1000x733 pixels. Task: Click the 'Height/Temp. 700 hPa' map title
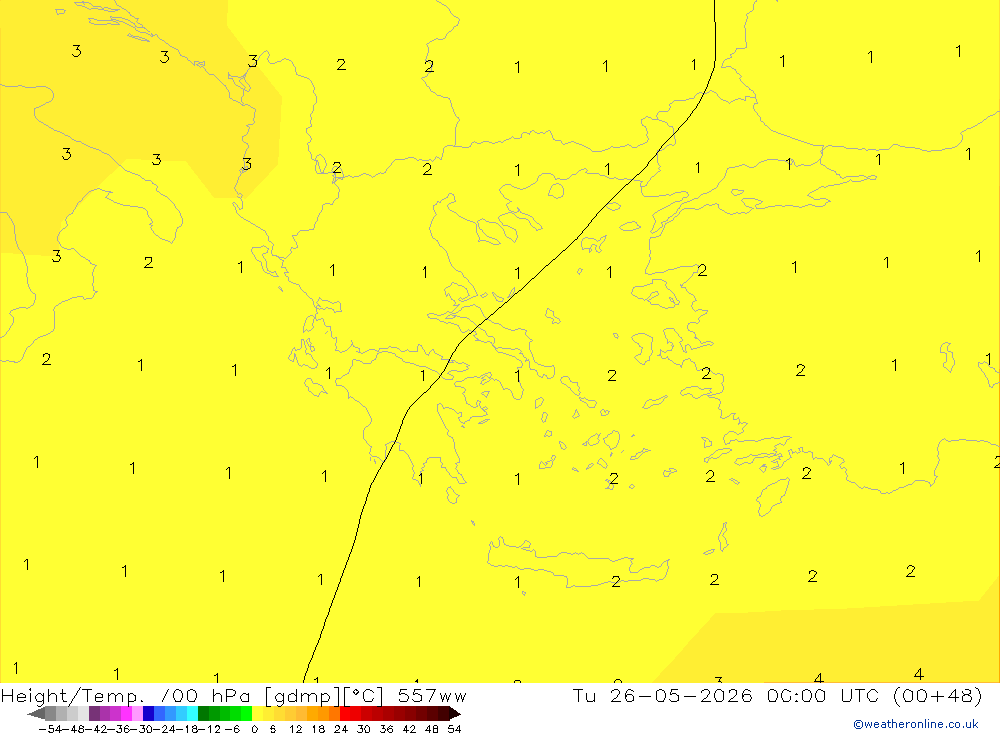click(x=126, y=696)
